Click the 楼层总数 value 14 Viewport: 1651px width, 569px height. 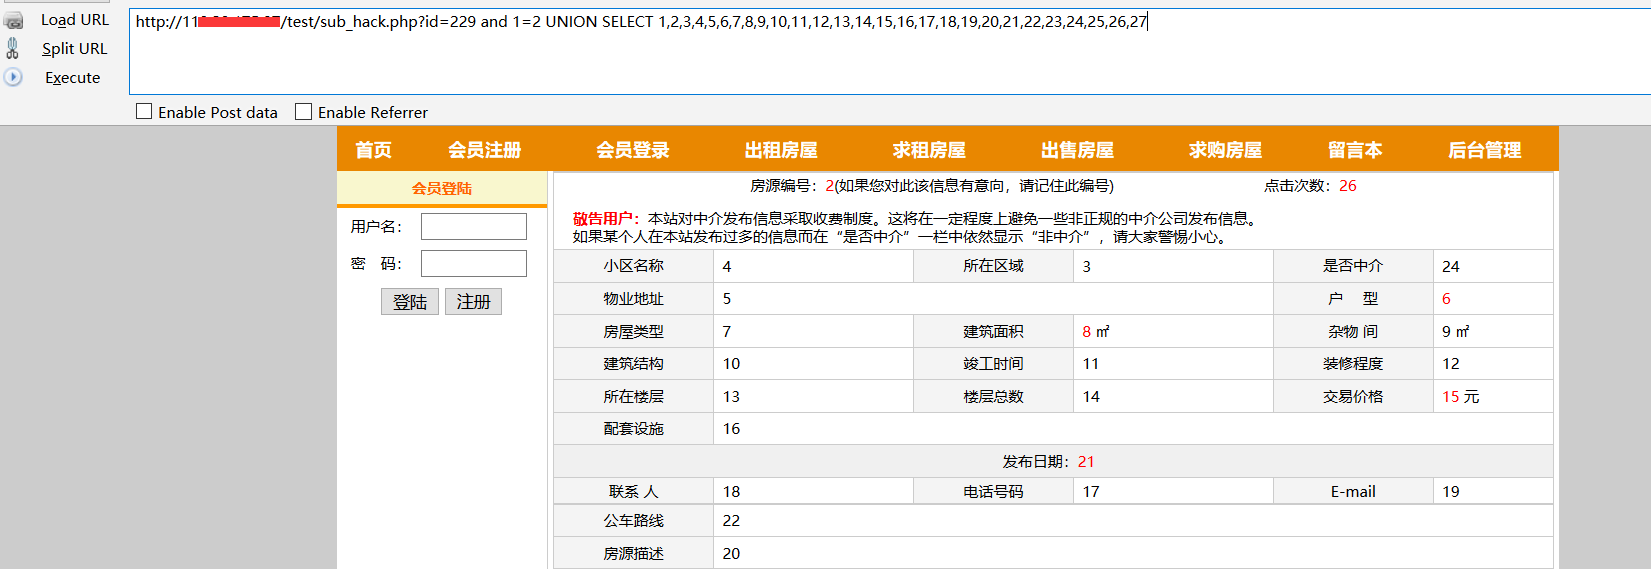1091,397
